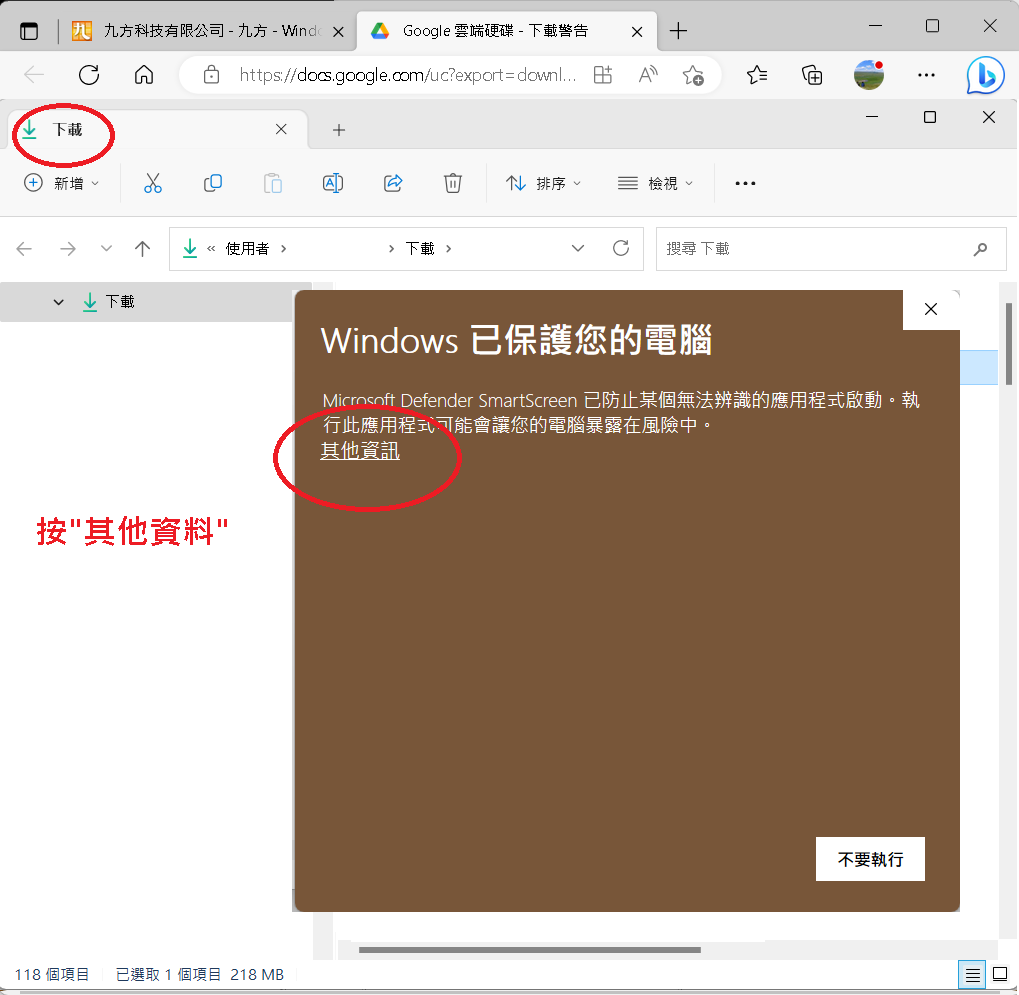This screenshot has width=1019, height=995.
Task: Click Cut scissors icon in Explorer
Action: click(153, 183)
